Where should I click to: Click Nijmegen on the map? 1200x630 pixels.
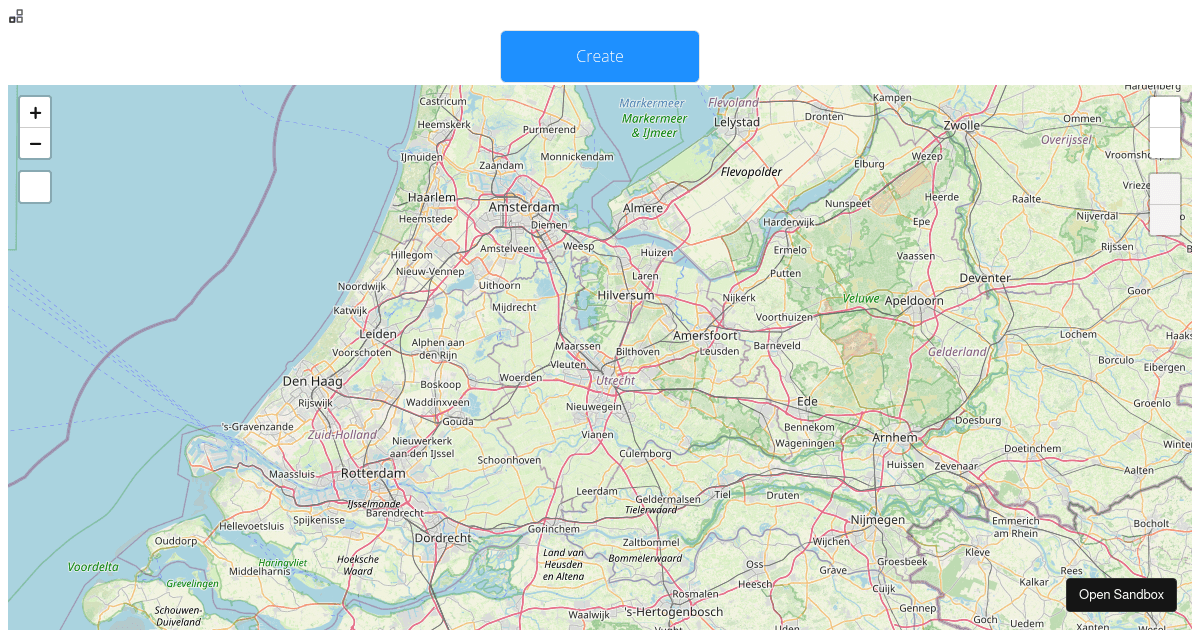[877, 520]
